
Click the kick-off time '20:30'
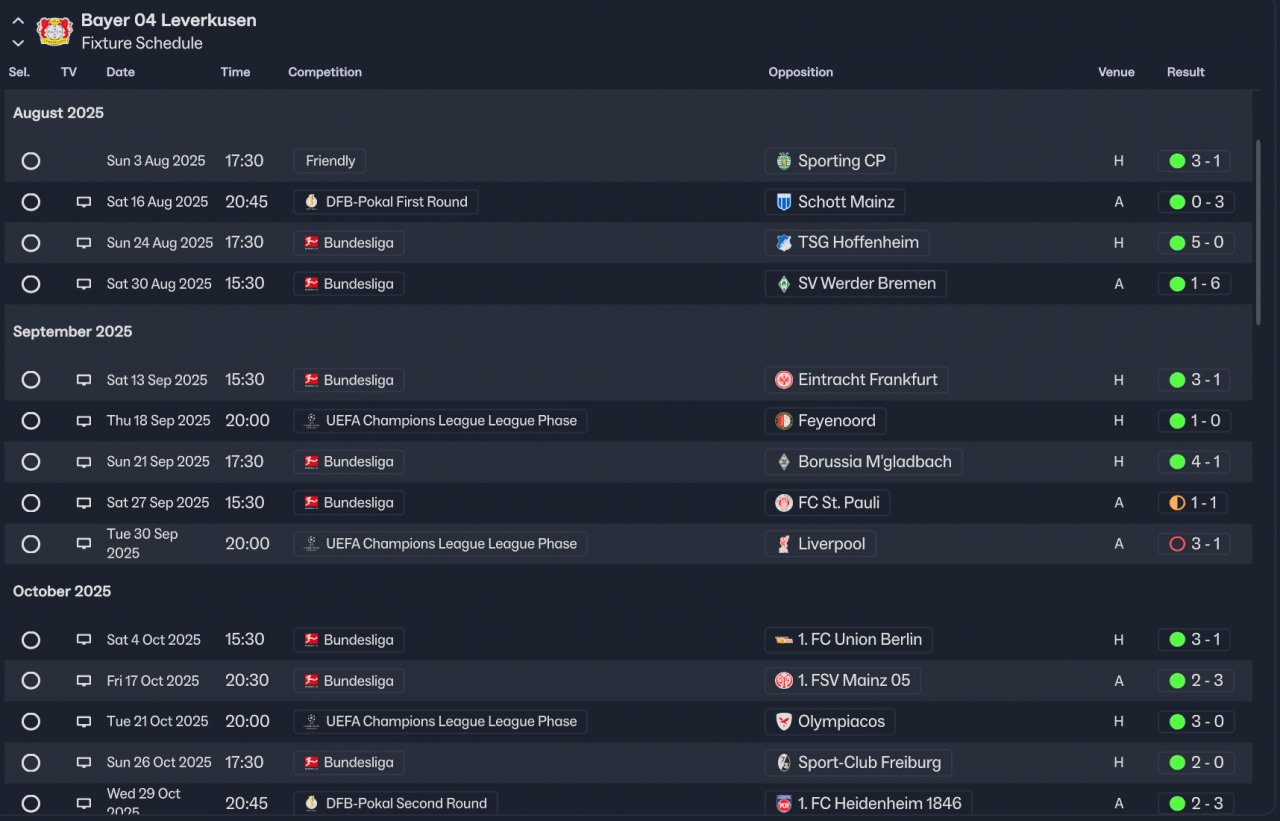point(247,681)
